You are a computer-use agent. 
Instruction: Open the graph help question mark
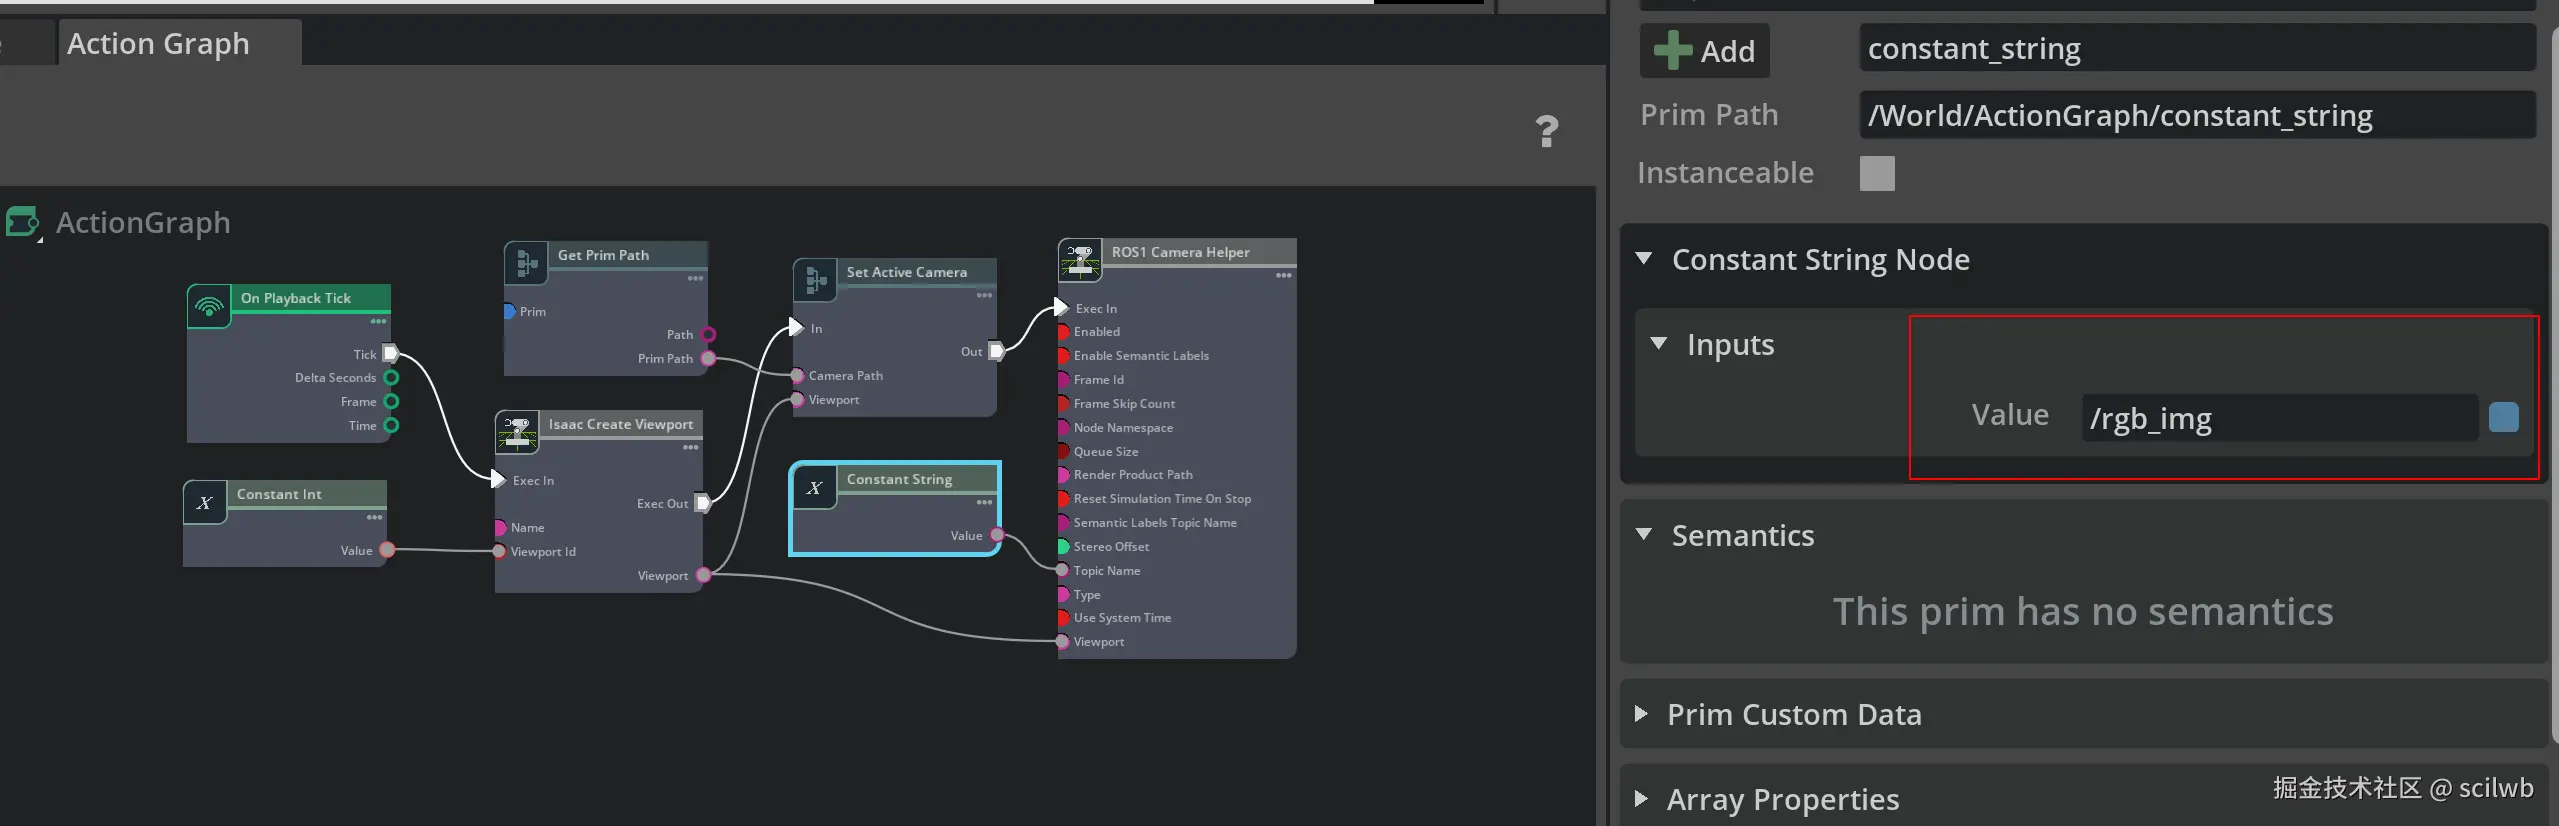(1546, 131)
